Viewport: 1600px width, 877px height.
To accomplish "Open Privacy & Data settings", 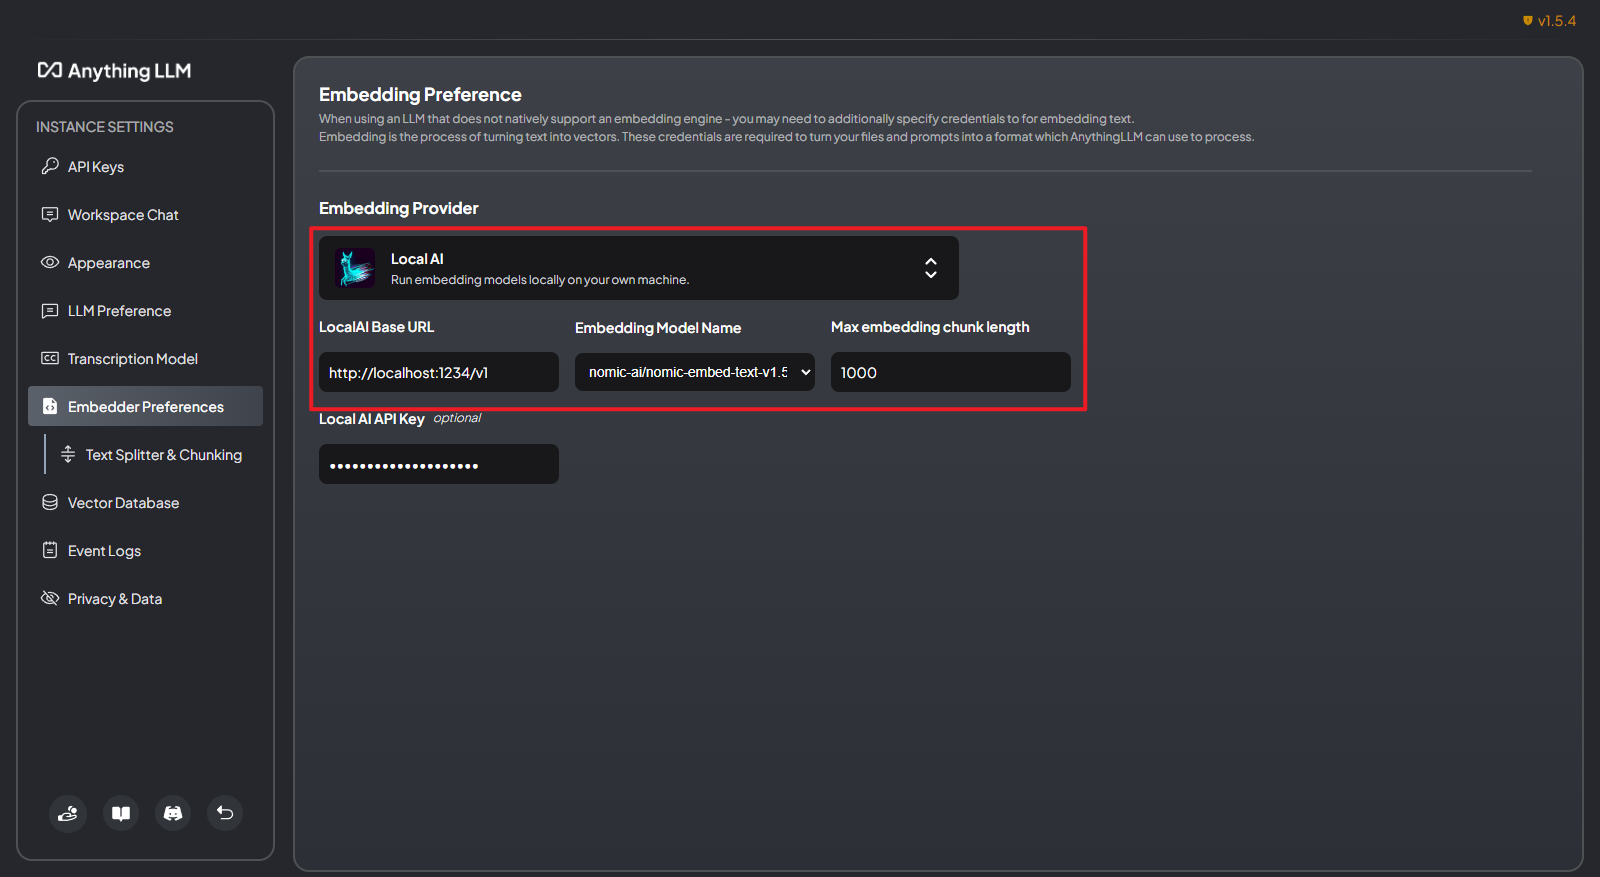I will coord(145,598).
